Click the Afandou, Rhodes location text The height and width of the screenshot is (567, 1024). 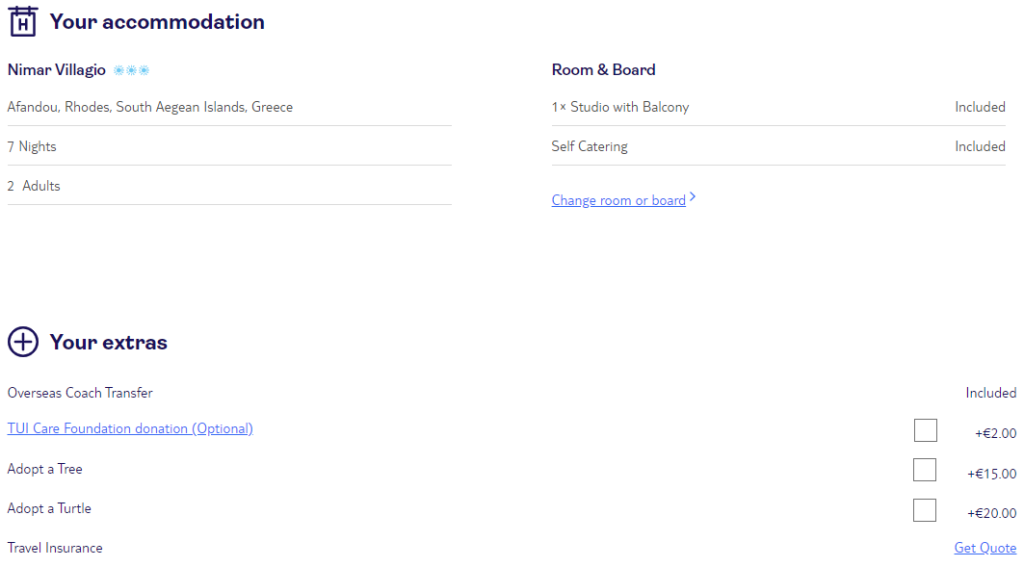[150, 107]
